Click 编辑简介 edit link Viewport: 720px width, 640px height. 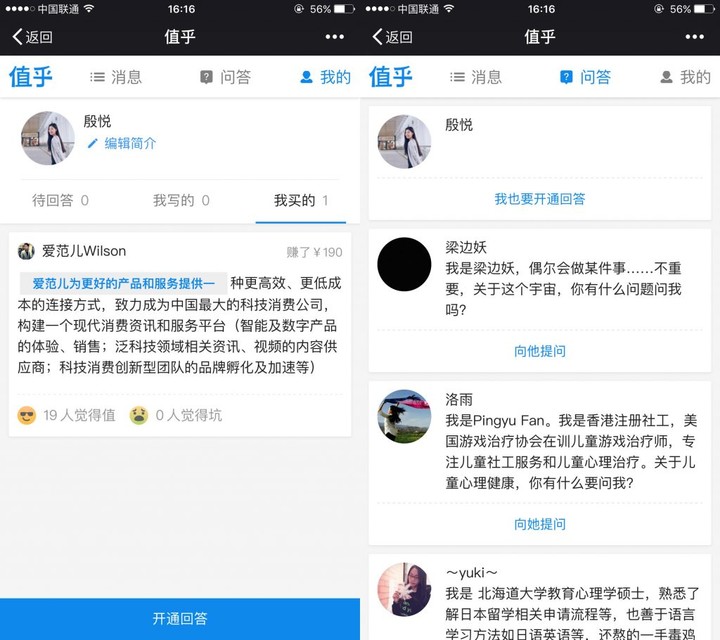coord(122,143)
